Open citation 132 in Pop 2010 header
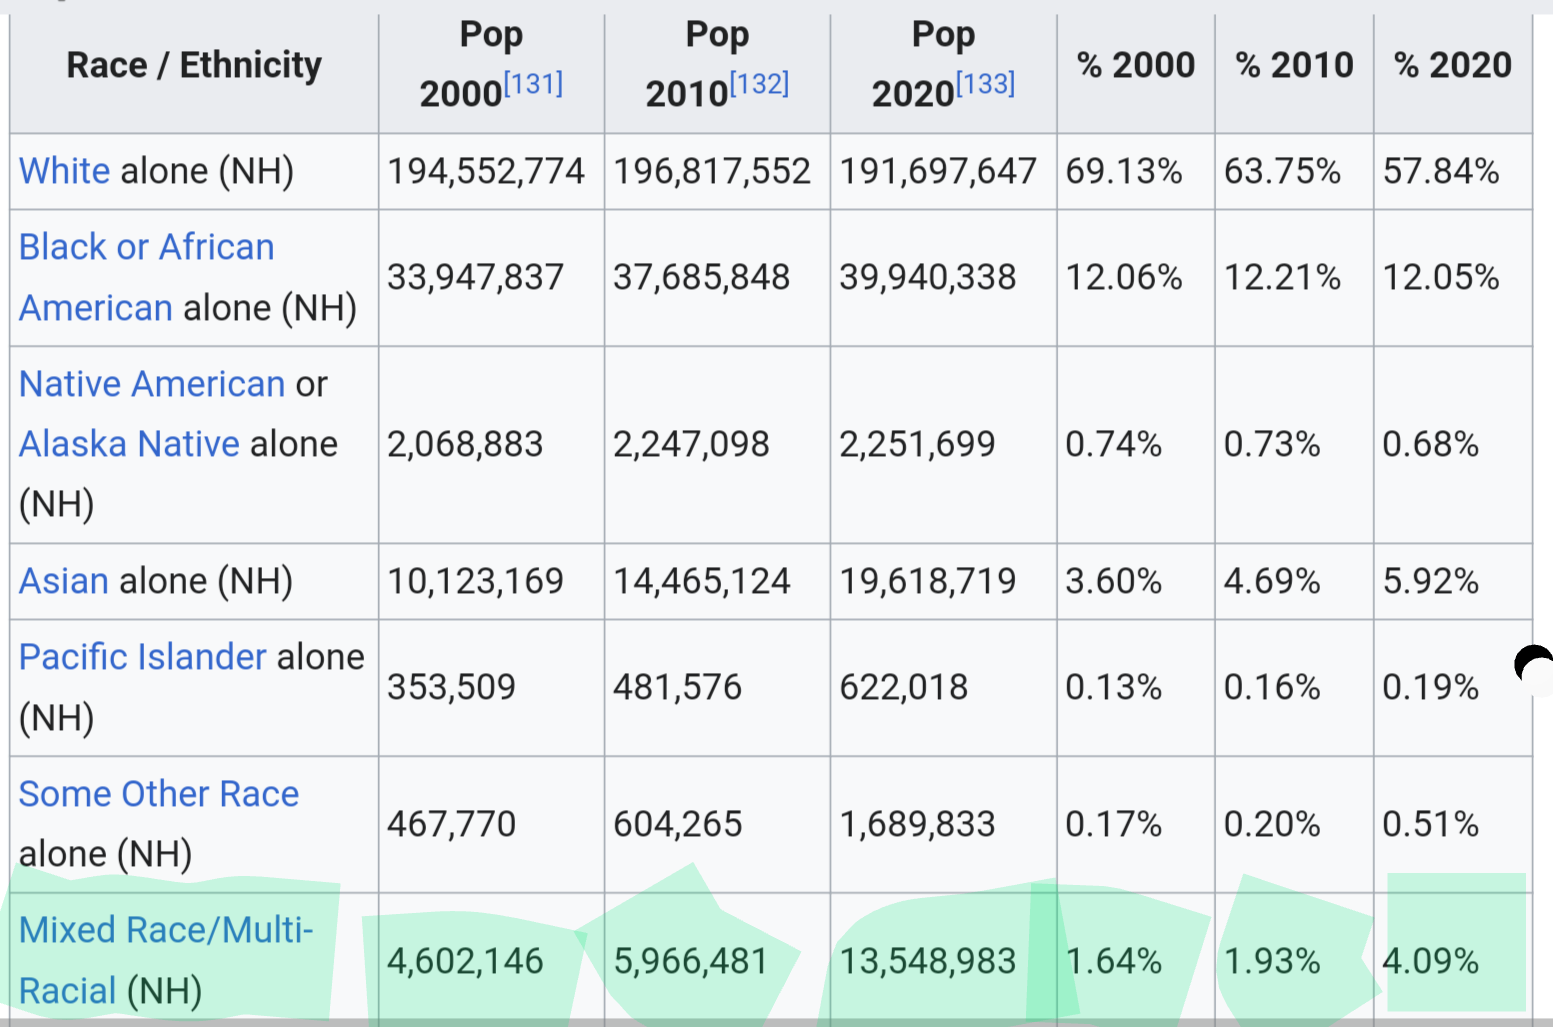Image resolution: width=1553 pixels, height=1027 pixels. (759, 83)
